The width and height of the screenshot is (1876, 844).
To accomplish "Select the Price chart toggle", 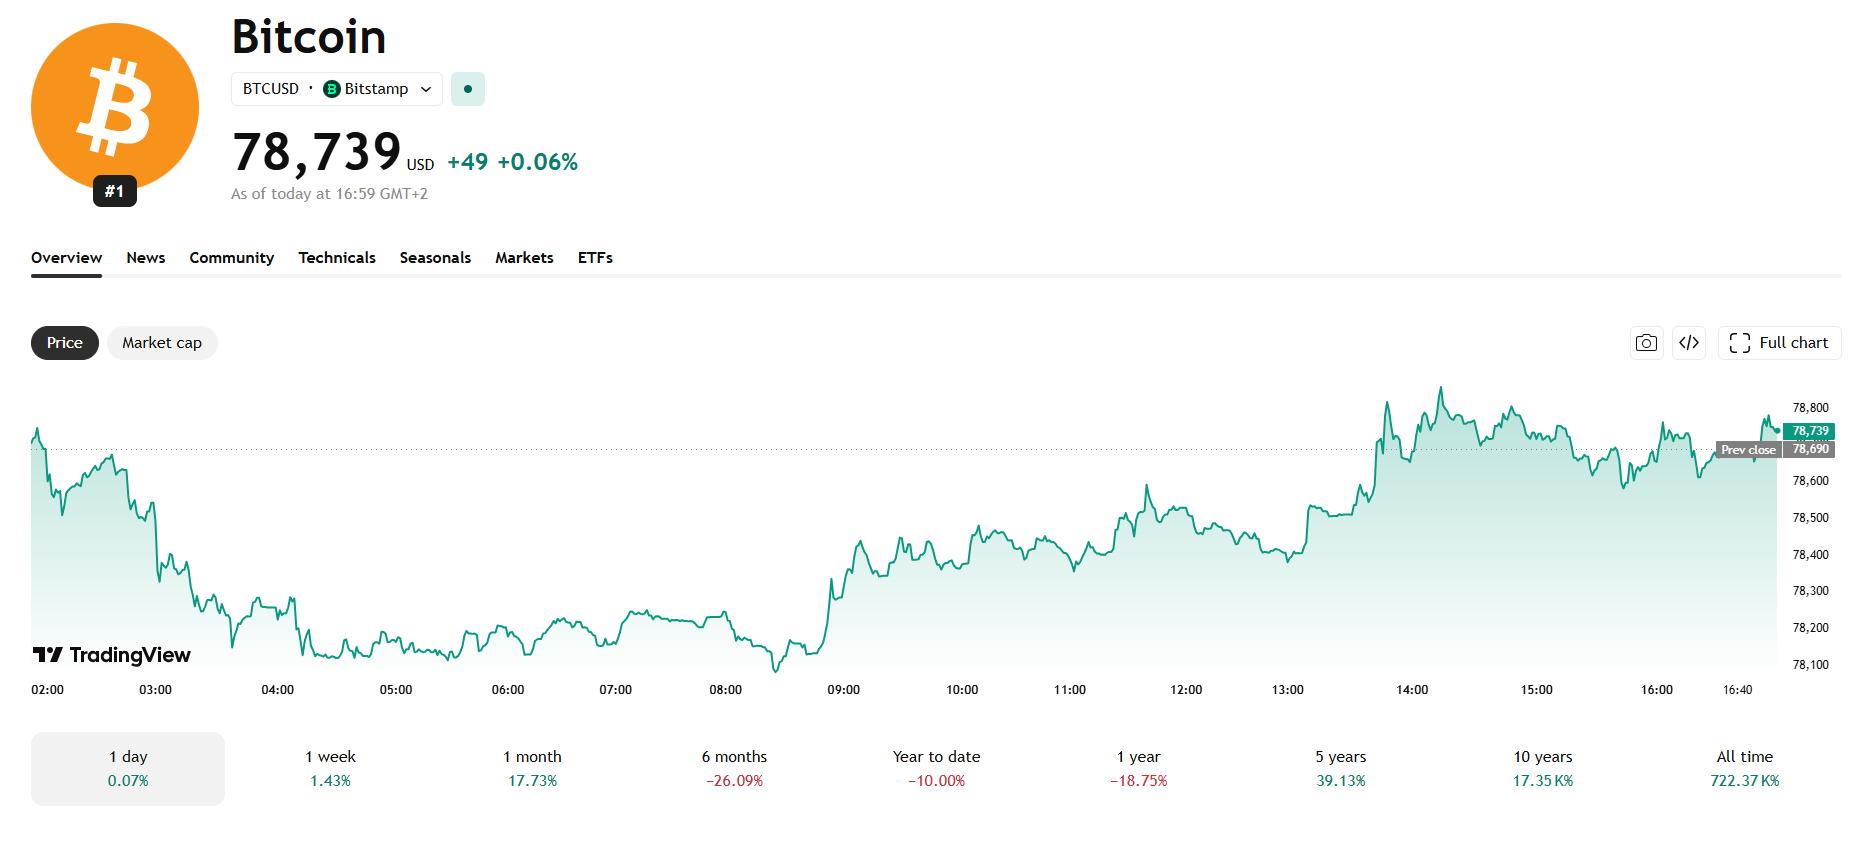I will click(x=65, y=343).
